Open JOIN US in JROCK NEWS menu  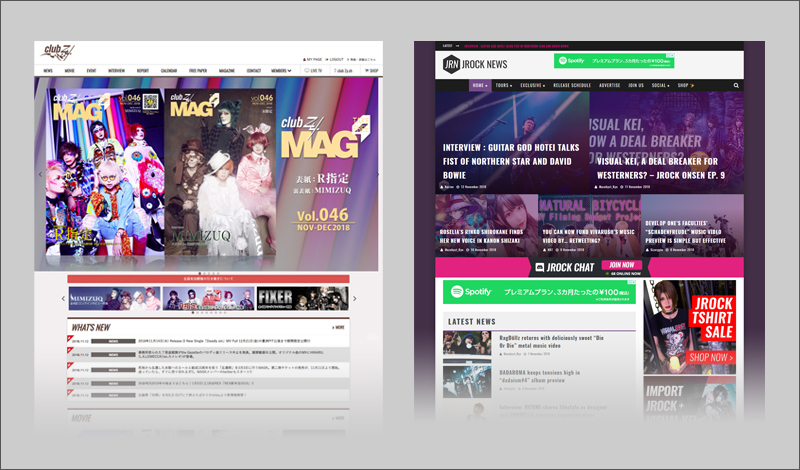point(636,85)
